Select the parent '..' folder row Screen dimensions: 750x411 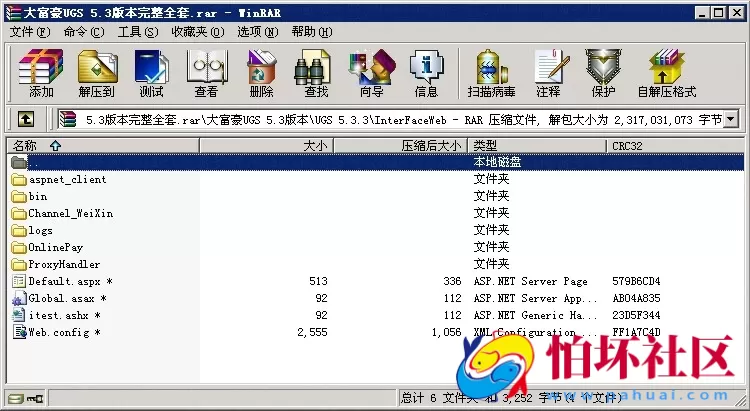375,162
